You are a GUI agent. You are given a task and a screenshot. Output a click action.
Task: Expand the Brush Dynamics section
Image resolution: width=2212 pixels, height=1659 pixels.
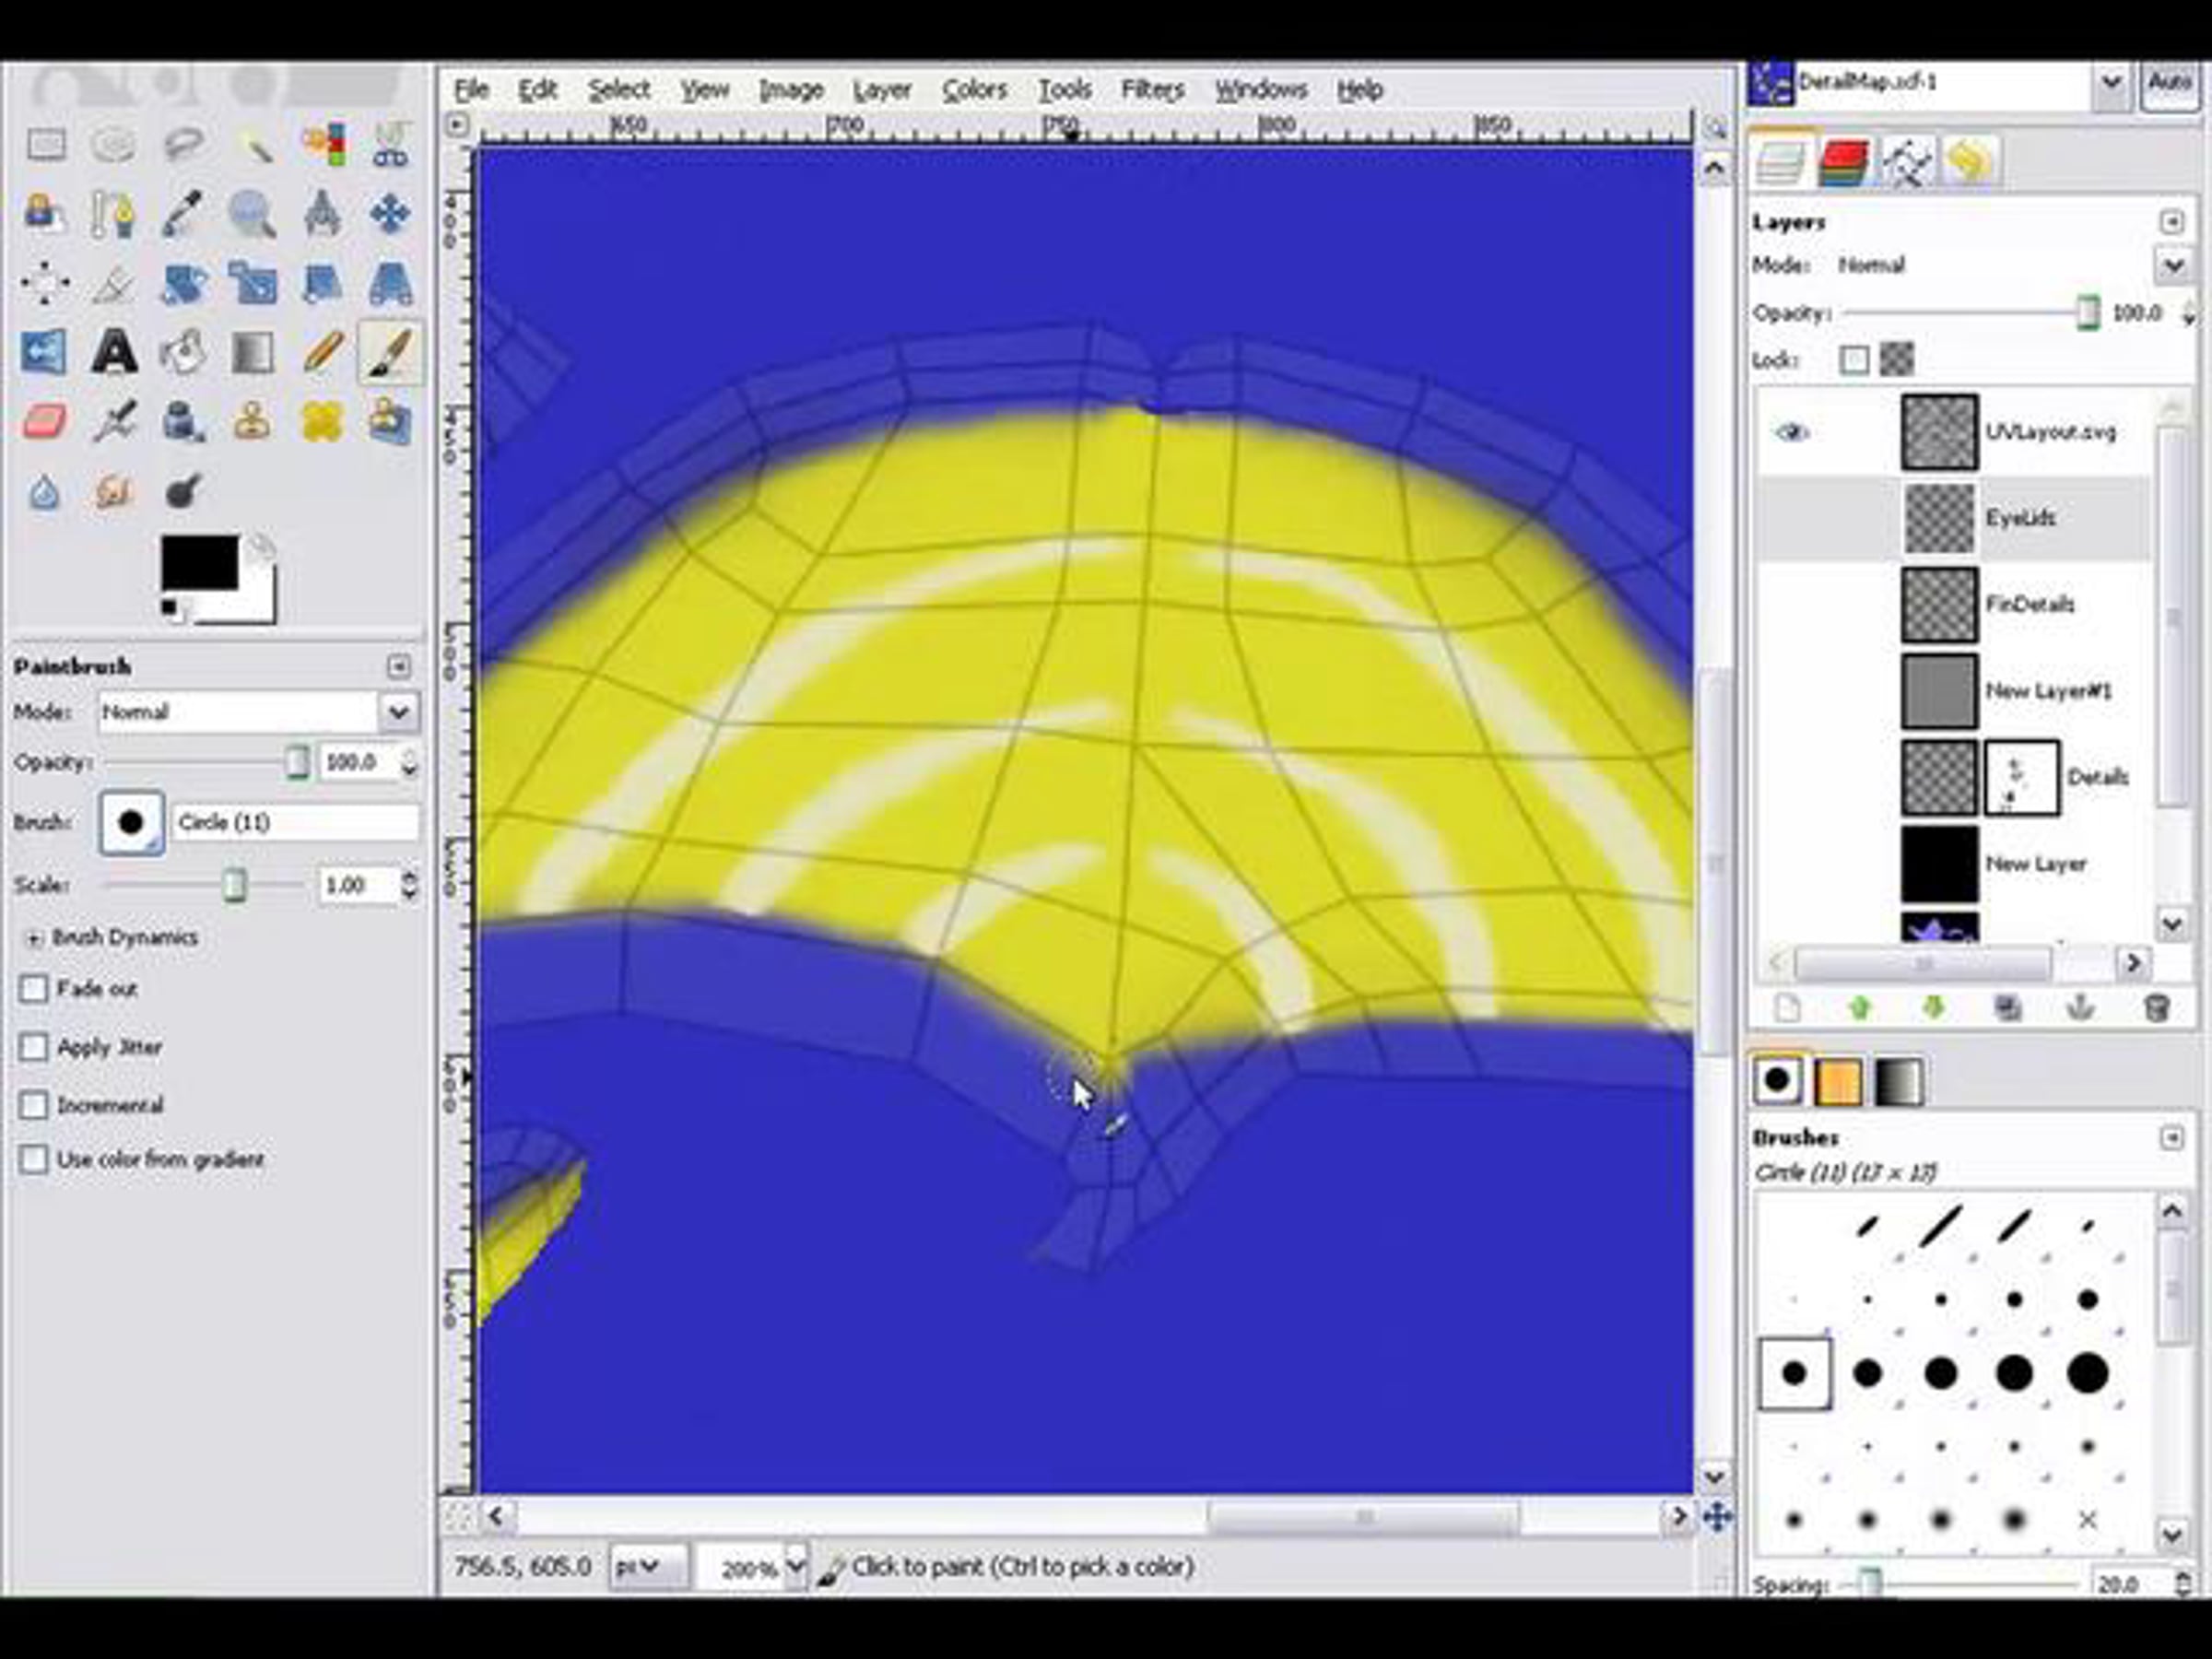[34, 938]
